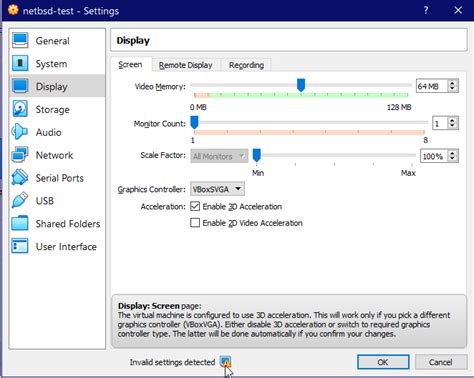Close the Settings dialog window

click(458, 10)
